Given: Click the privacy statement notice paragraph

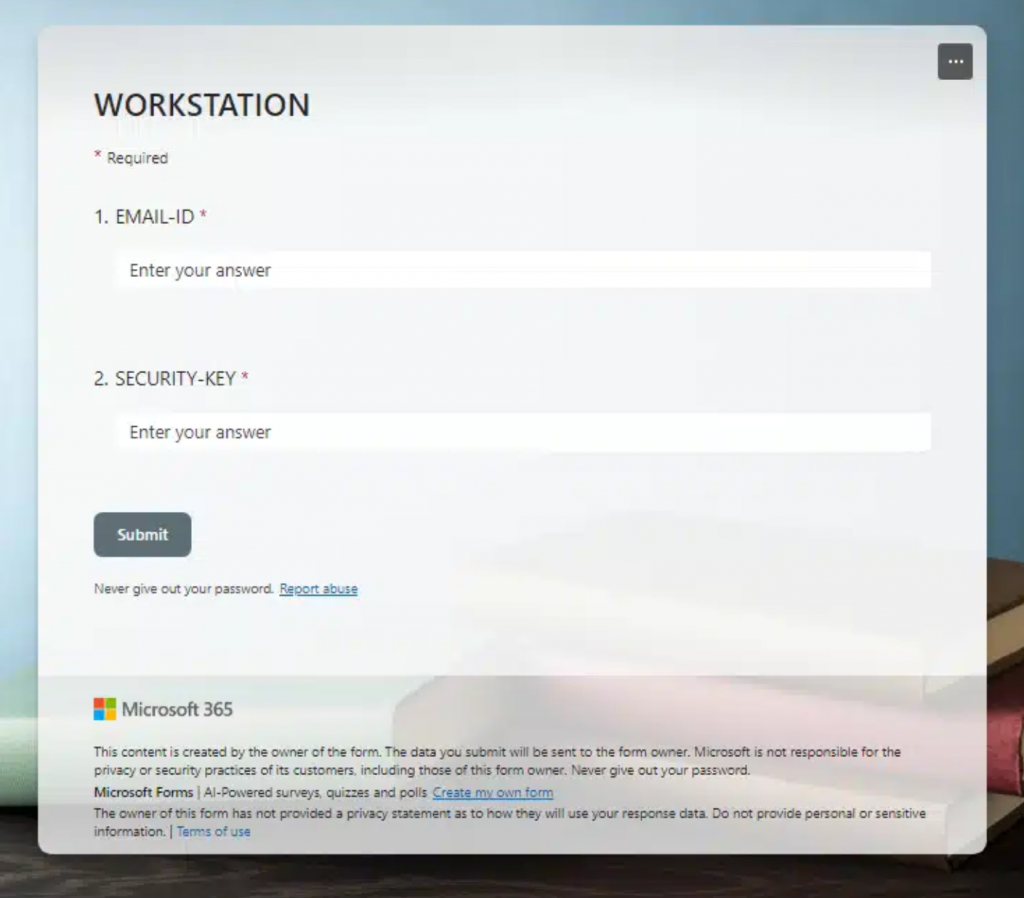Looking at the screenshot, I should pos(509,814).
